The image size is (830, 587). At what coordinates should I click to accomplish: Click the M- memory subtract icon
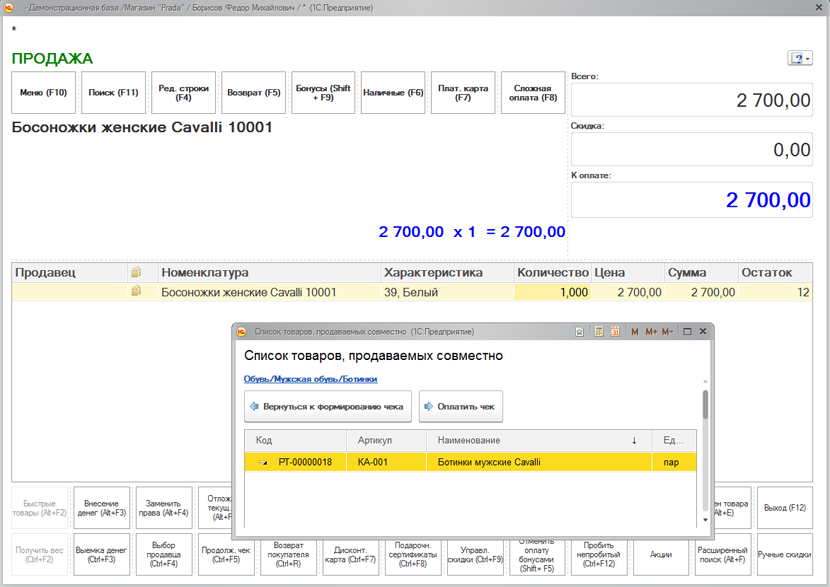click(x=667, y=331)
